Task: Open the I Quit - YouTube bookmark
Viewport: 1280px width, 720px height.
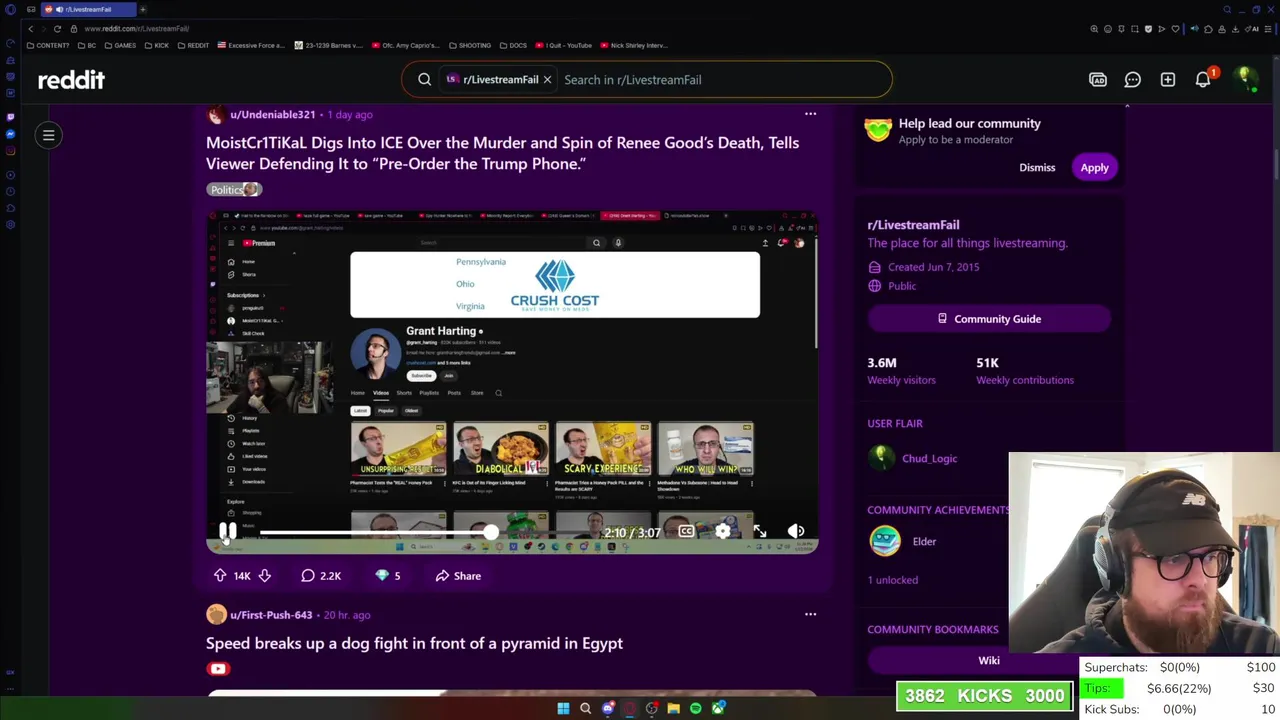Action: pos(564,45)
